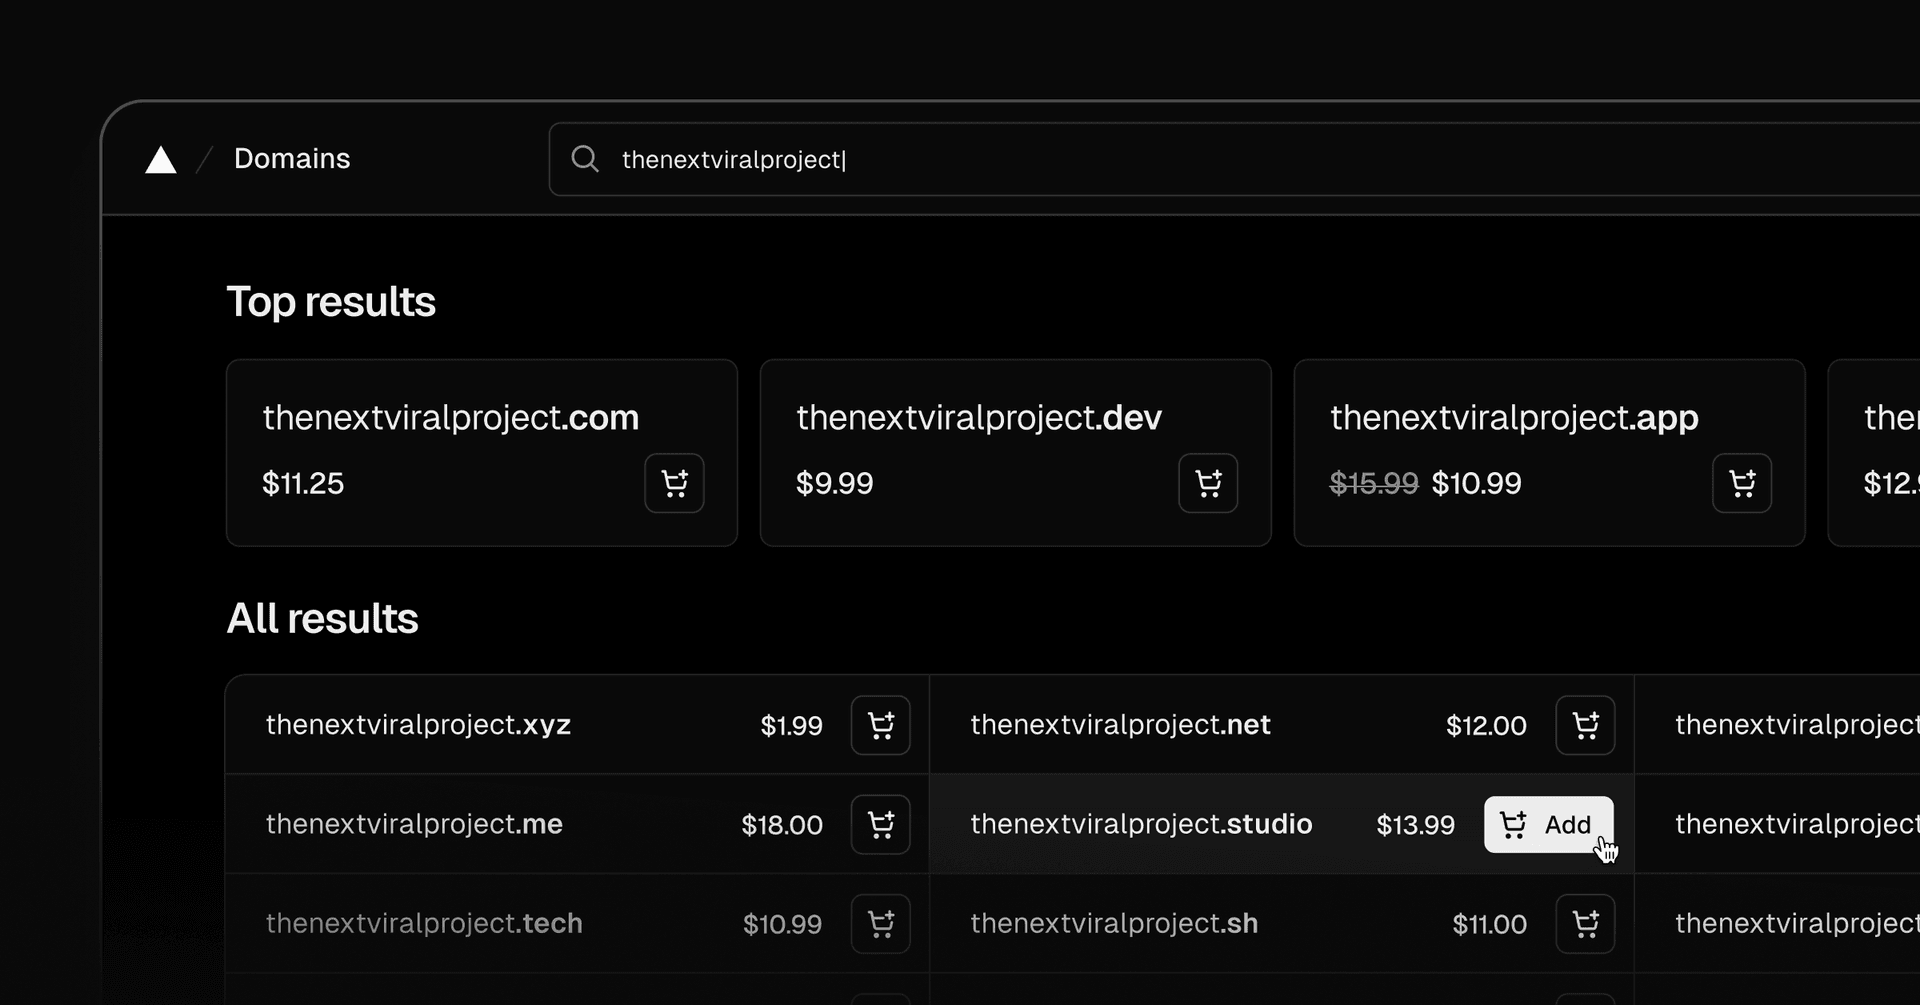Add thenextviralproject.sh to cart
1920x1005 pixels.
(1585, 924)
